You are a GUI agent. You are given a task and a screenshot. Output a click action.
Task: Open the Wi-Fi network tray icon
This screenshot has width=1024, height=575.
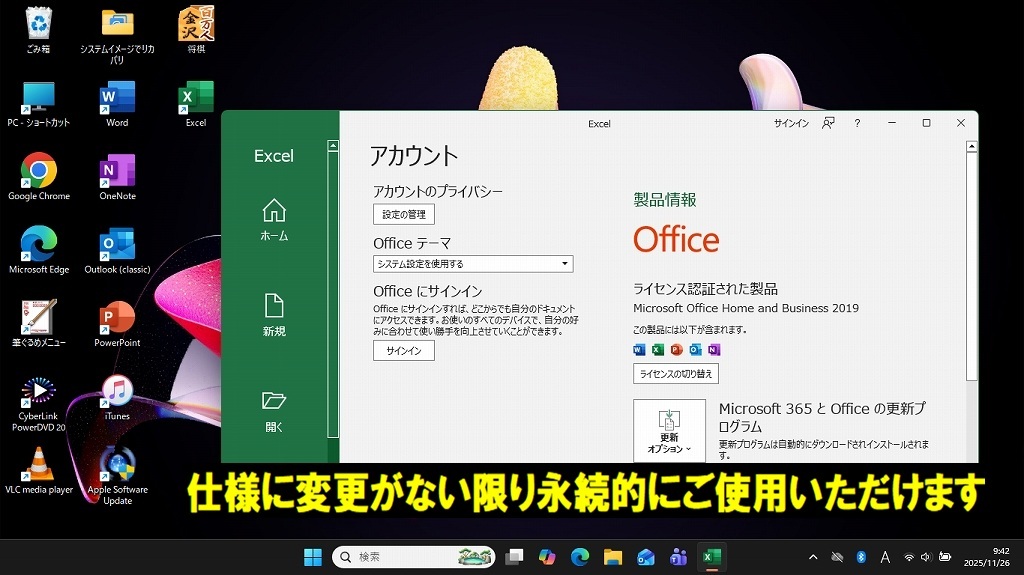pyautogui.click(x=908, y=557)
